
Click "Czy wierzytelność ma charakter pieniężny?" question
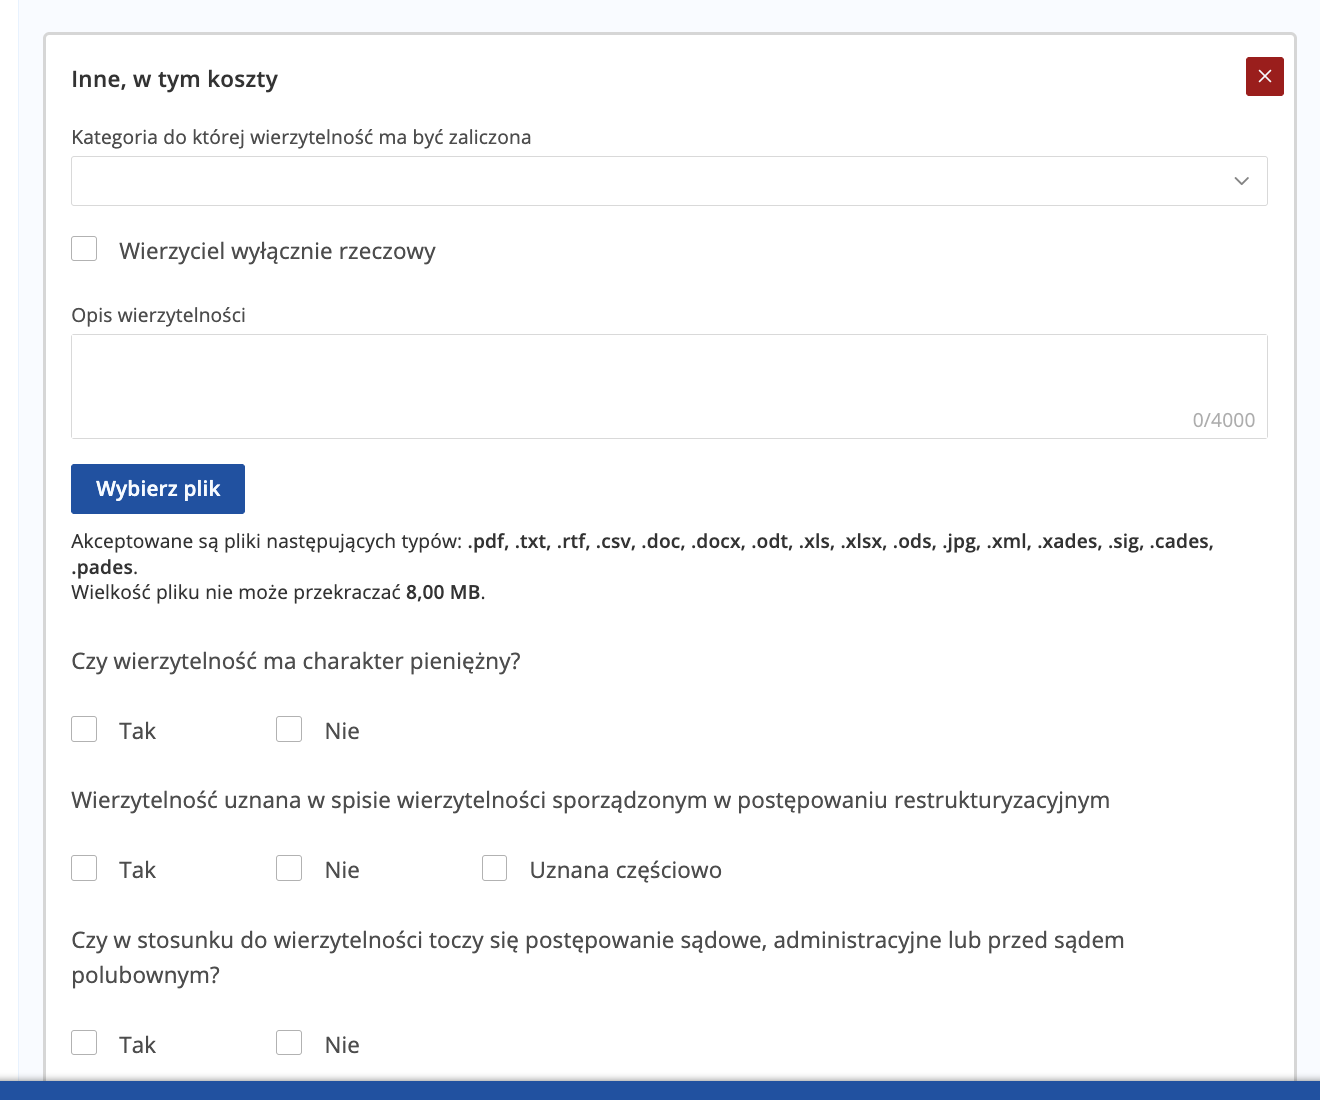click(x=296, y=661)
